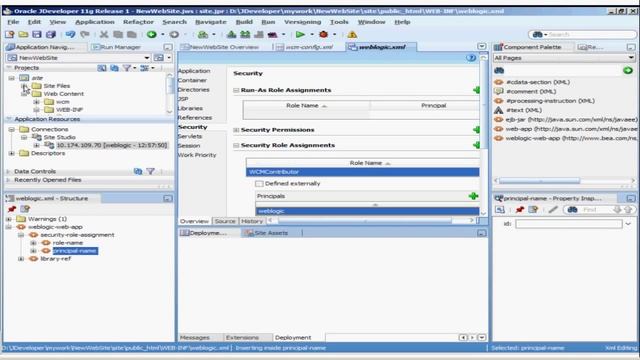Toggle the Defined externally checkbox

coord(259,184)
